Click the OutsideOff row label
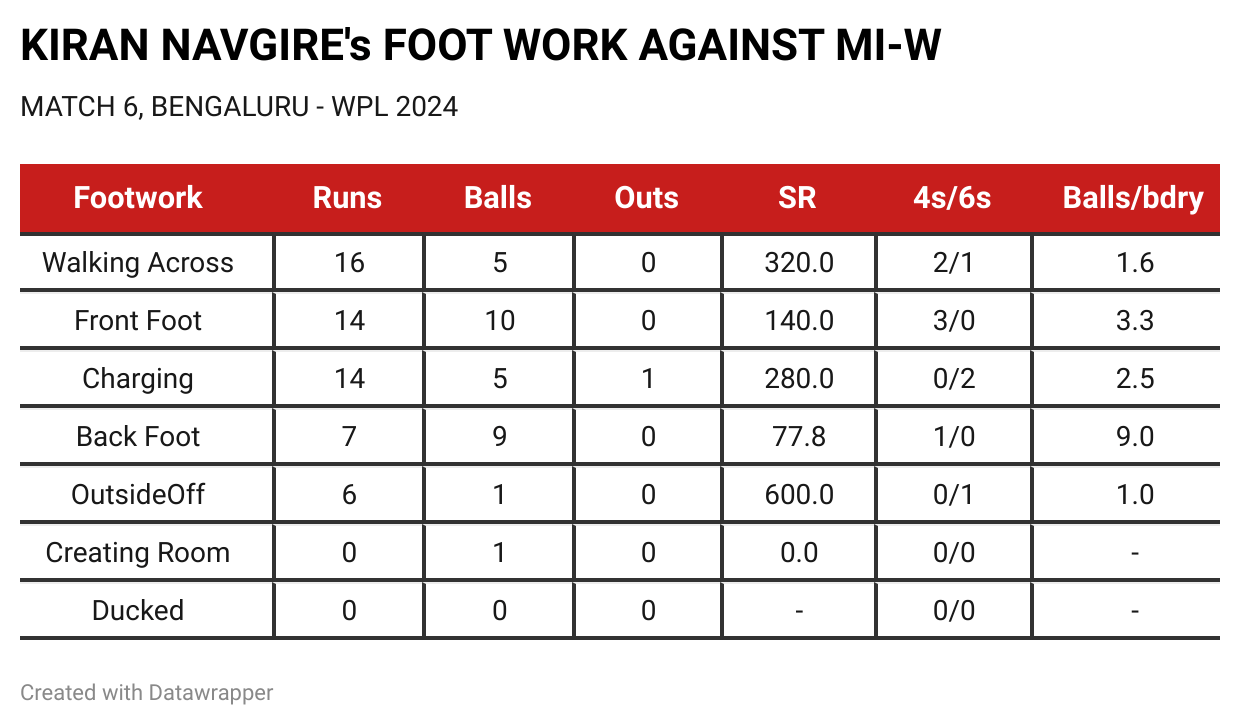The width and height of the screenshot is (1240, 726). click(138, 495)
